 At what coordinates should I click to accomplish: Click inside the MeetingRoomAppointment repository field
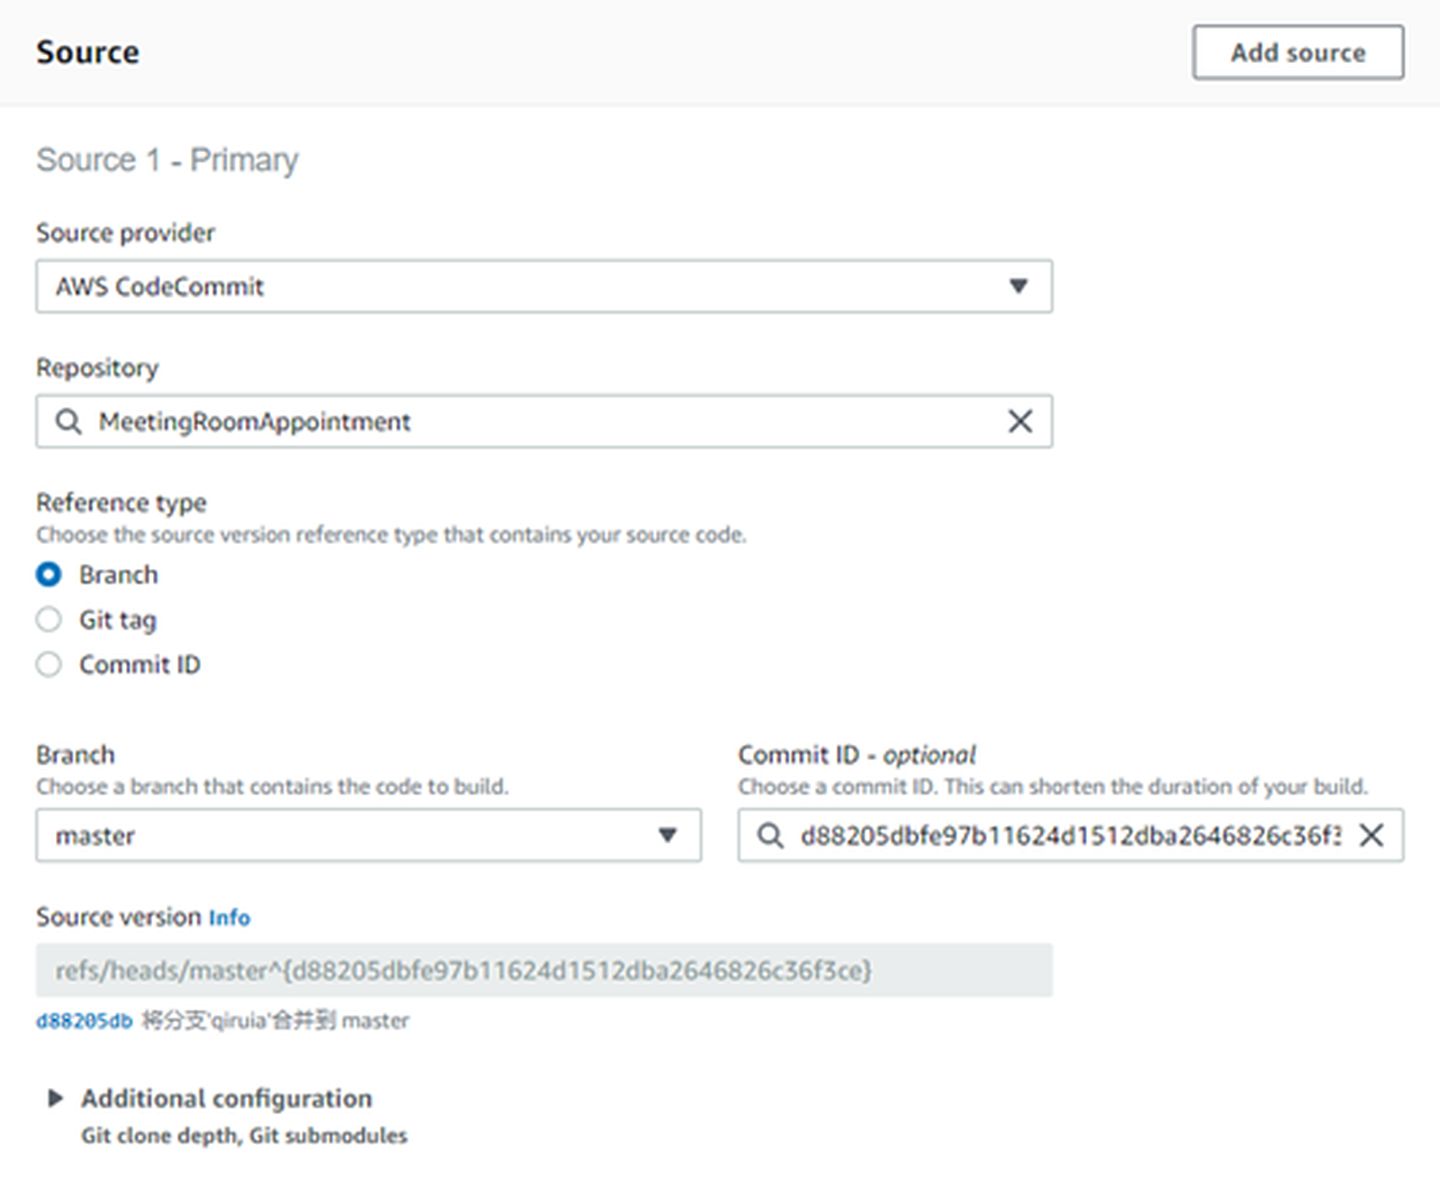(x=540, y=422)
